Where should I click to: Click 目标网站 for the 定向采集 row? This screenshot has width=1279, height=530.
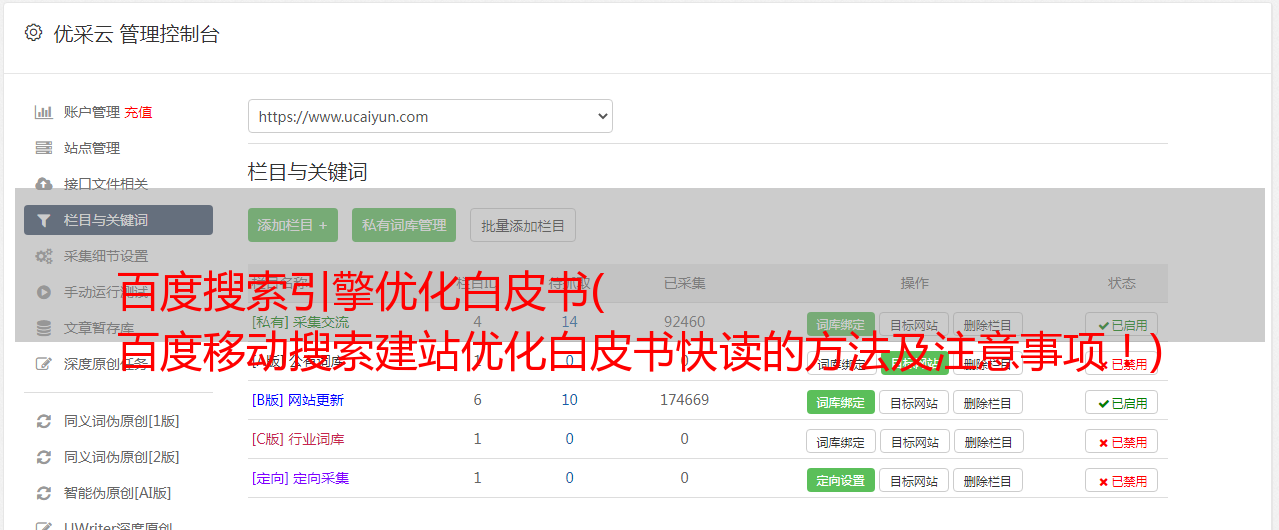914,480
